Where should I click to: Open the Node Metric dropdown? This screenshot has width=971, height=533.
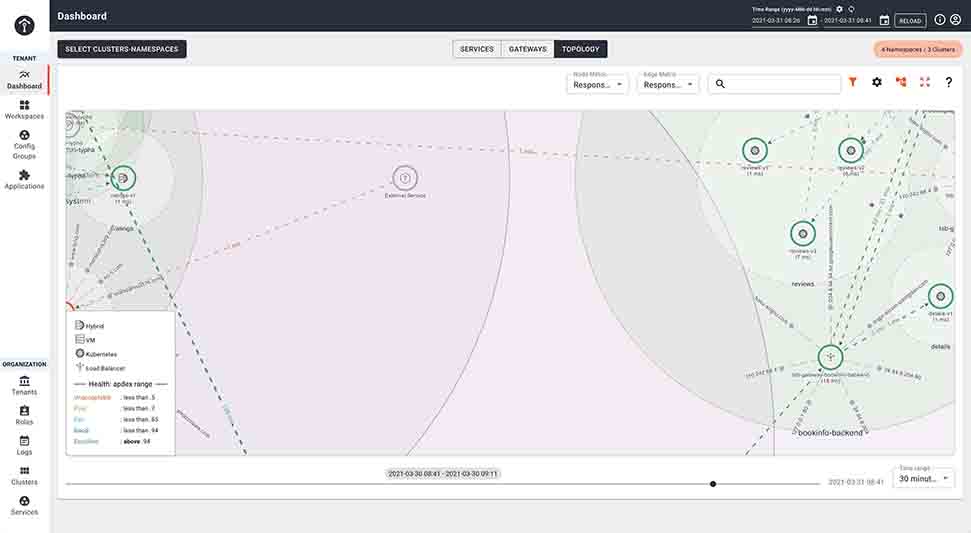pyautogui.click(x=598, y=84)
